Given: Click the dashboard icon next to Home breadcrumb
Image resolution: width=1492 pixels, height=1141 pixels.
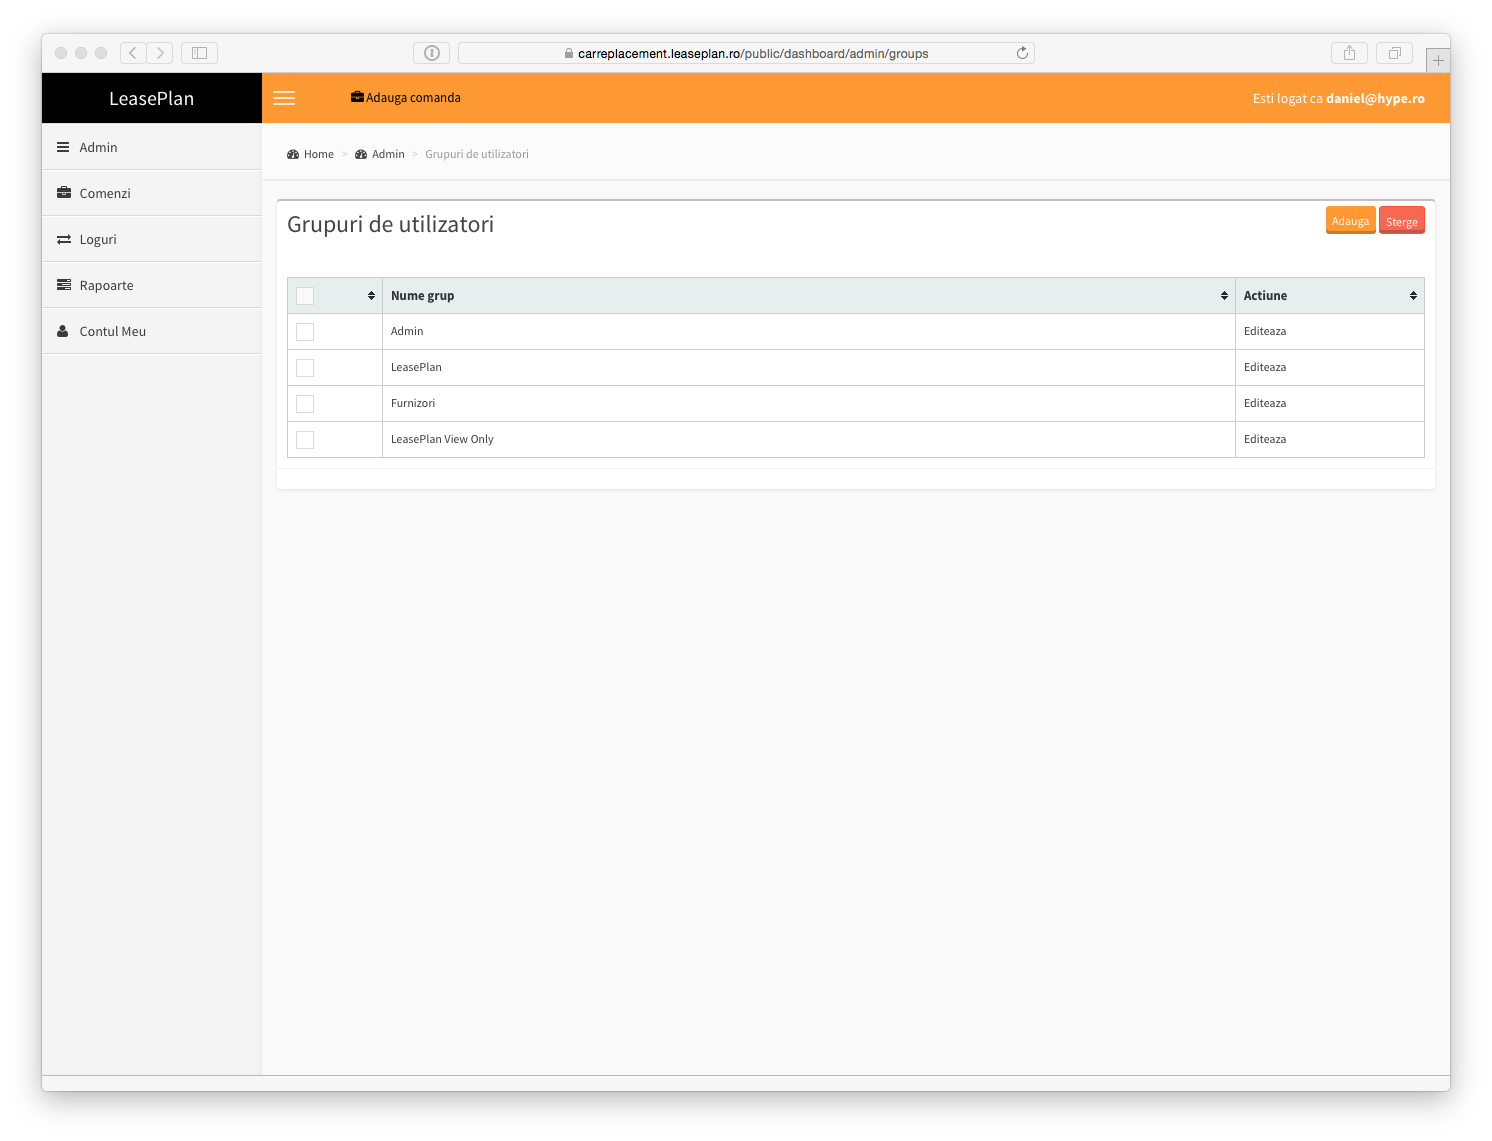Looking at the screenshot, I should pyautogui.click(x=293, y=154).
